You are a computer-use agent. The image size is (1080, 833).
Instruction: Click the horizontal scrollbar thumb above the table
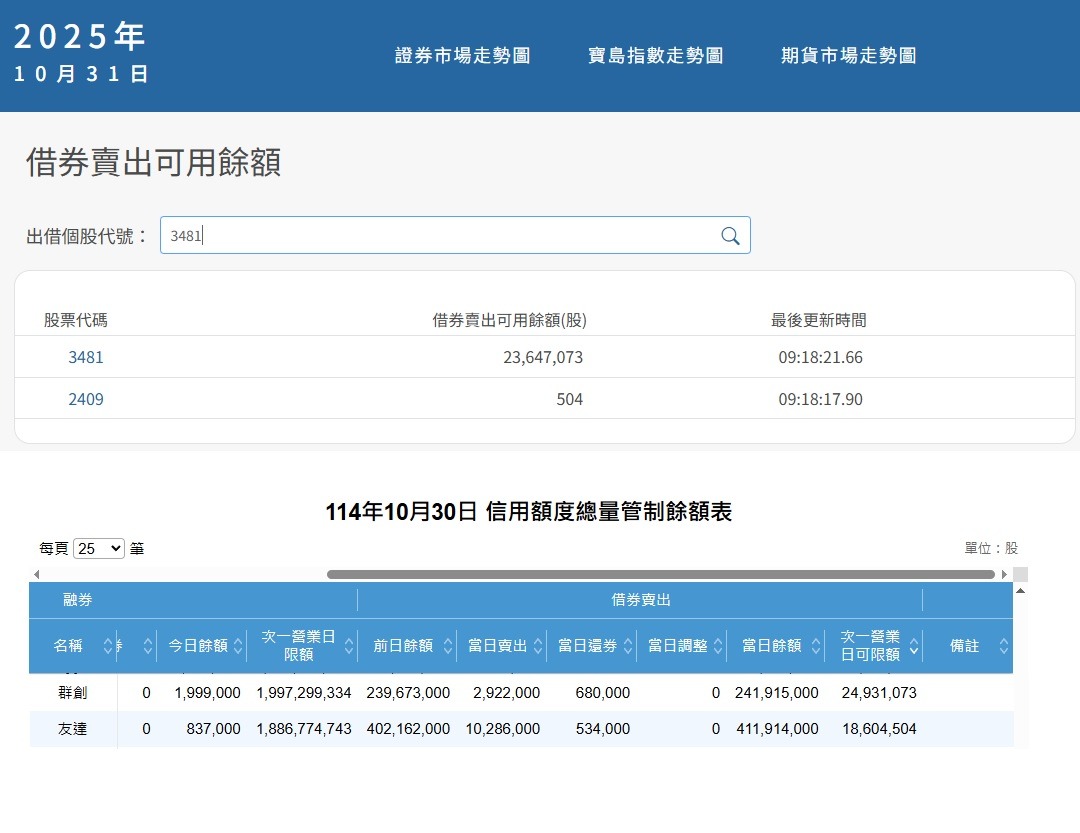click(660, 575)
